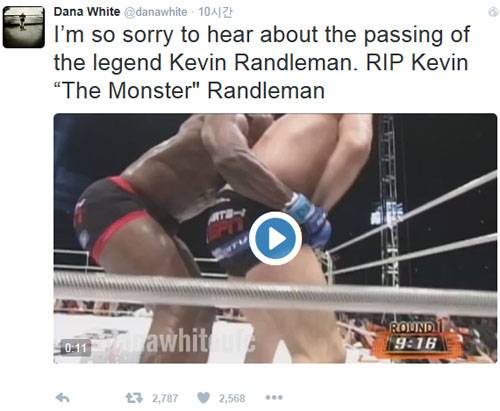The height and width of the screenshot is (411, 500).
Task: Click the 9:16 round clock overlay
Action: (415, 343)
